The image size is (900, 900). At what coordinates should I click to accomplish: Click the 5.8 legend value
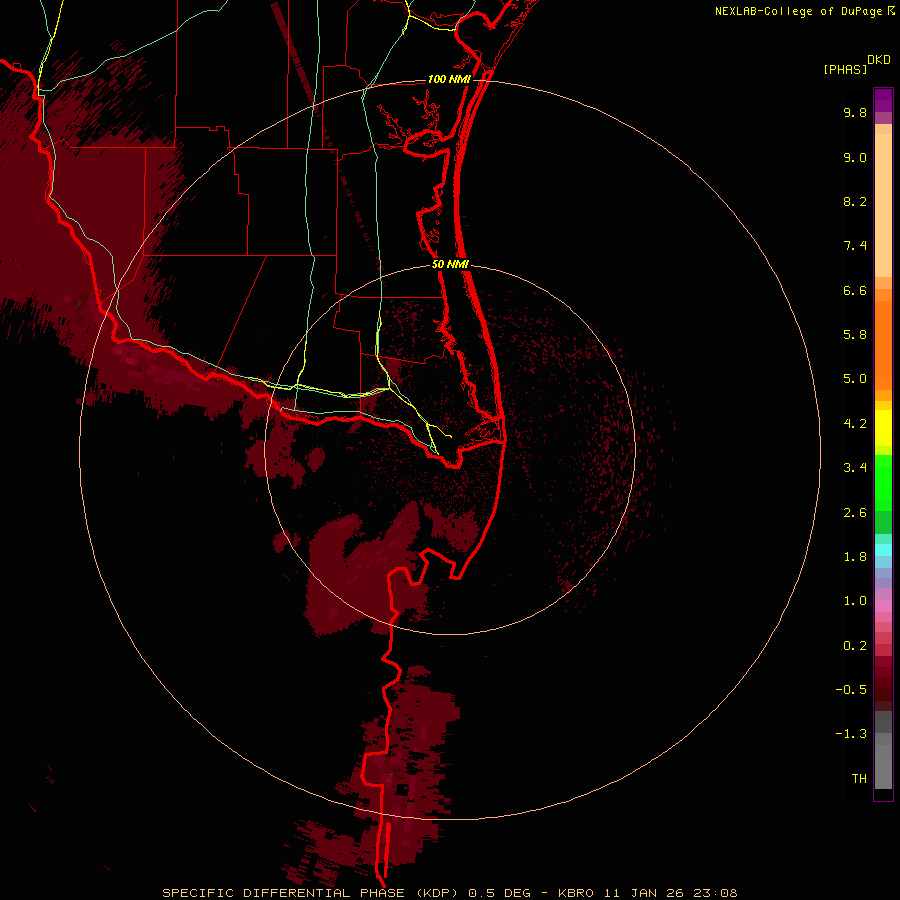pyautogui.click(x=855, y=335)
